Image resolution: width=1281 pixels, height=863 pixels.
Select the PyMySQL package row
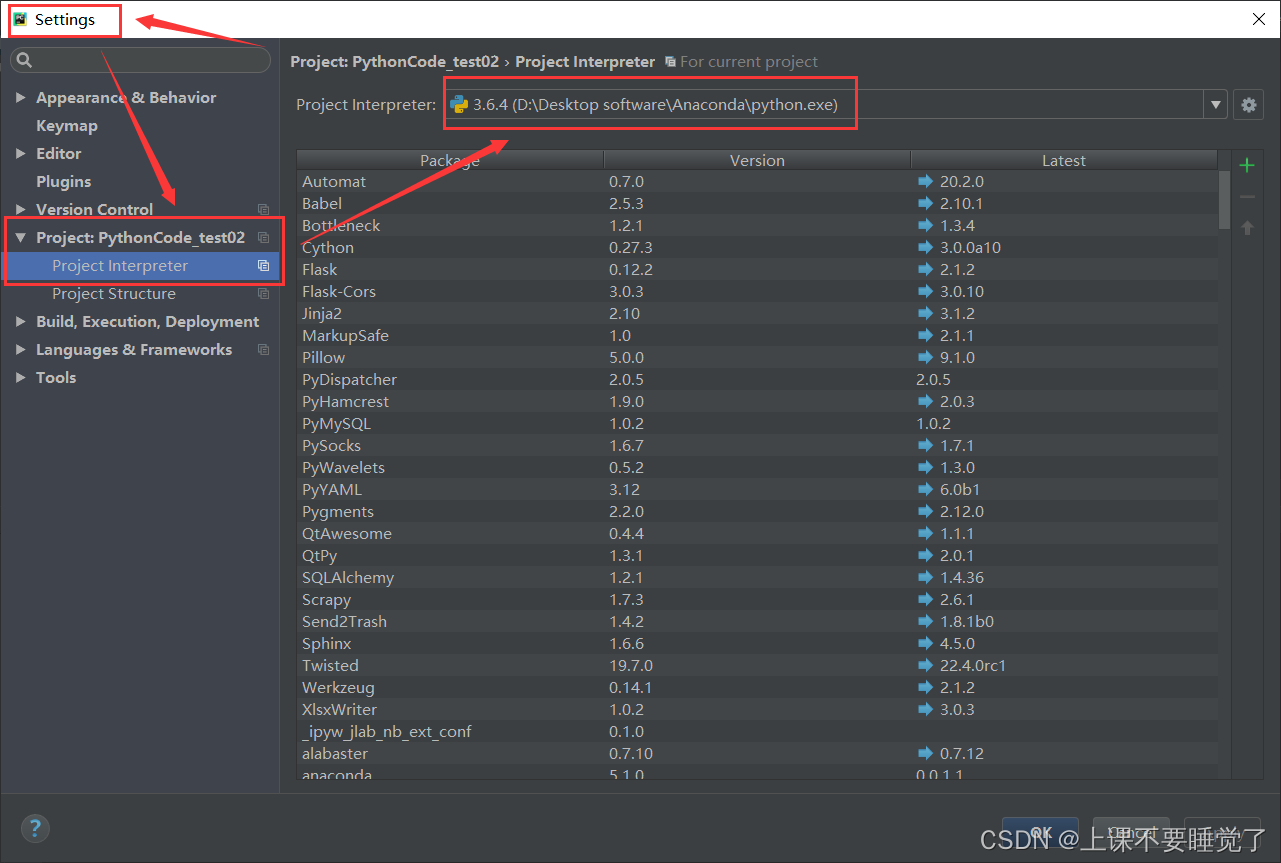pos(757,424)
